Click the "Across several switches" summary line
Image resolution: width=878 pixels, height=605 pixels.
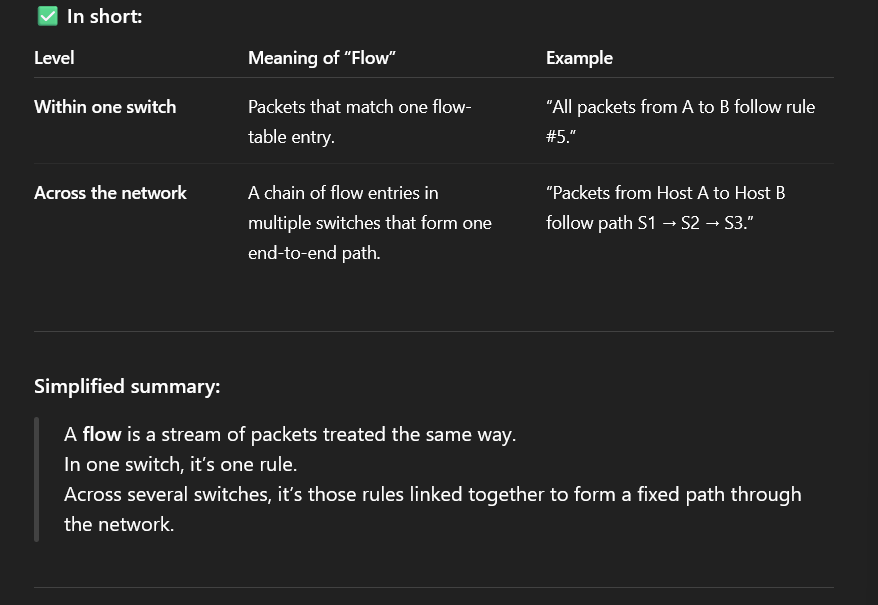(432, 495)
